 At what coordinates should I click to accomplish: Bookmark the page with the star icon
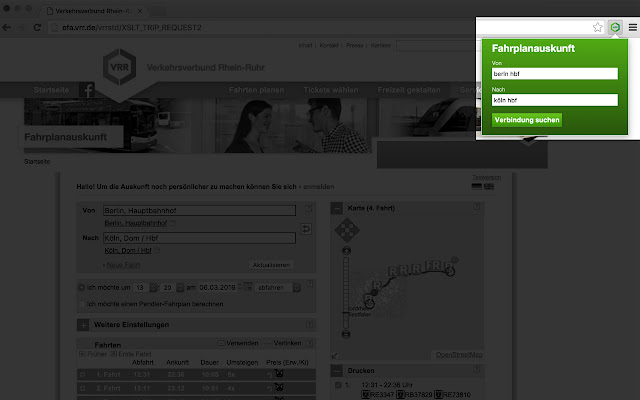[x=598, y=27]
